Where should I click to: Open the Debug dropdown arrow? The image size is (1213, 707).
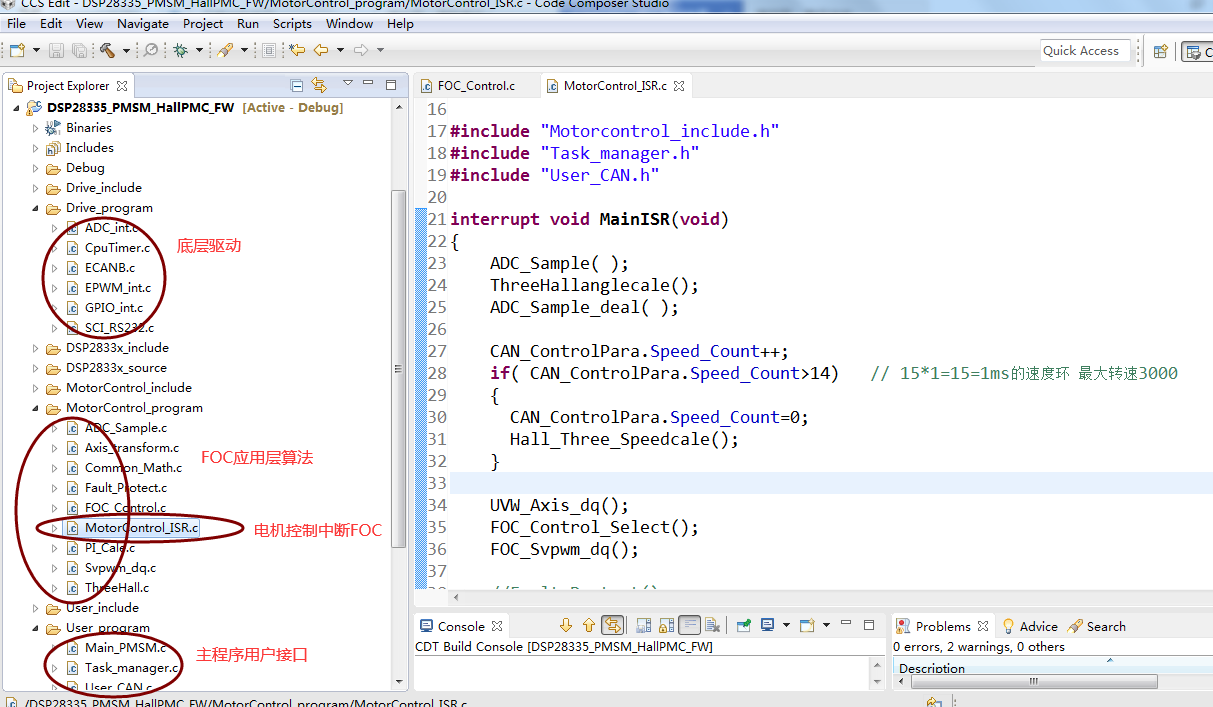199,50
